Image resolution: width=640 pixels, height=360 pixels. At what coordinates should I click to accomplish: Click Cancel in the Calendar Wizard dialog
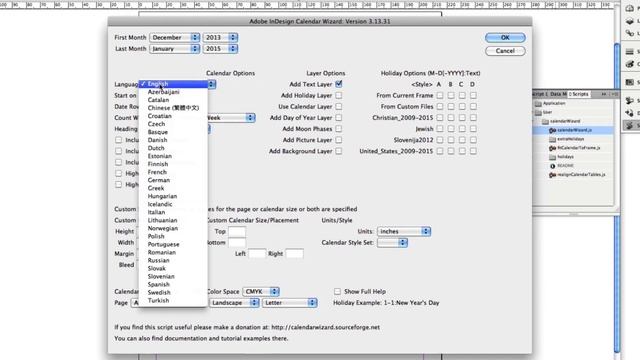point(505,51)
